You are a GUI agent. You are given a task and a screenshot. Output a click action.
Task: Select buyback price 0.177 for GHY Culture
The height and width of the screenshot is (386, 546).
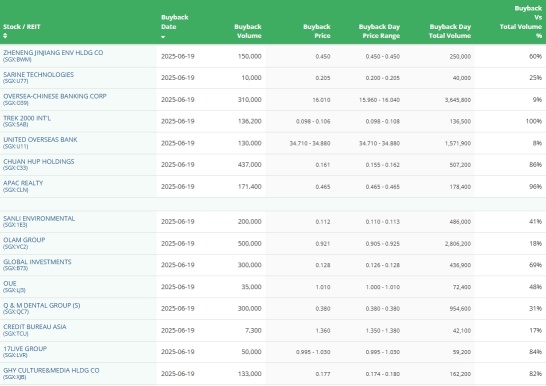click(323, 374)
